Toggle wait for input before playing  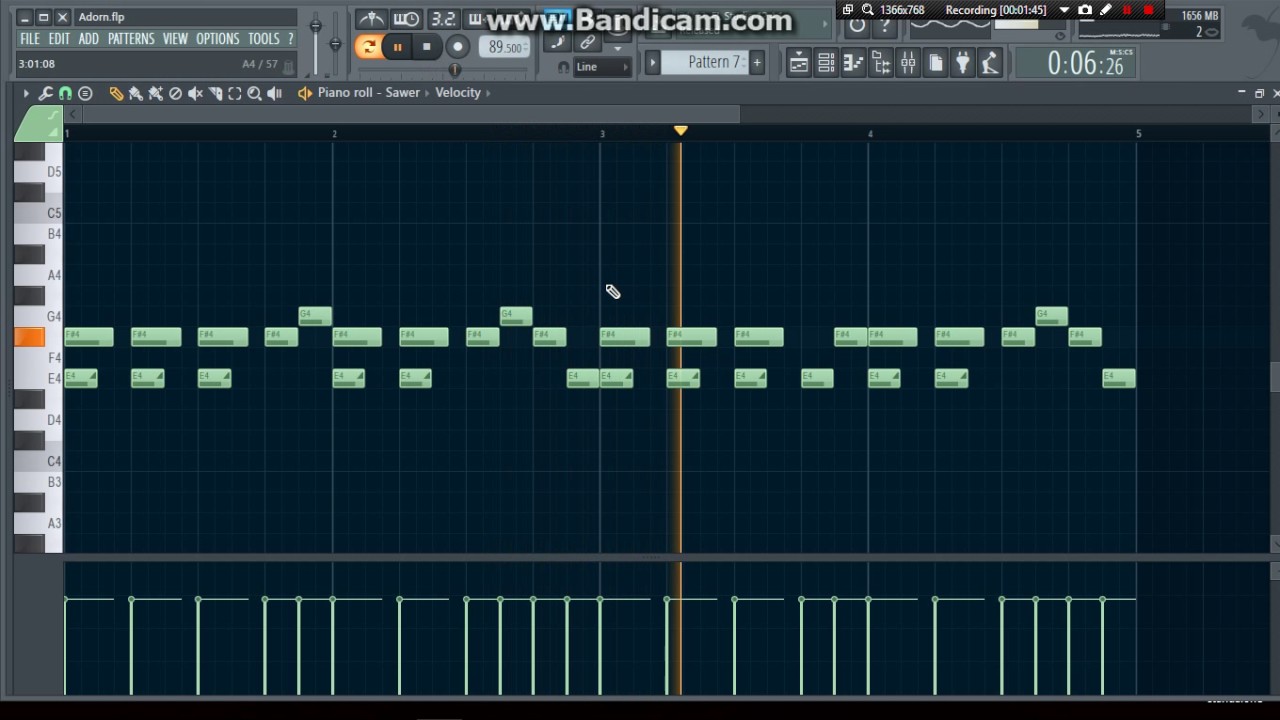406,19
